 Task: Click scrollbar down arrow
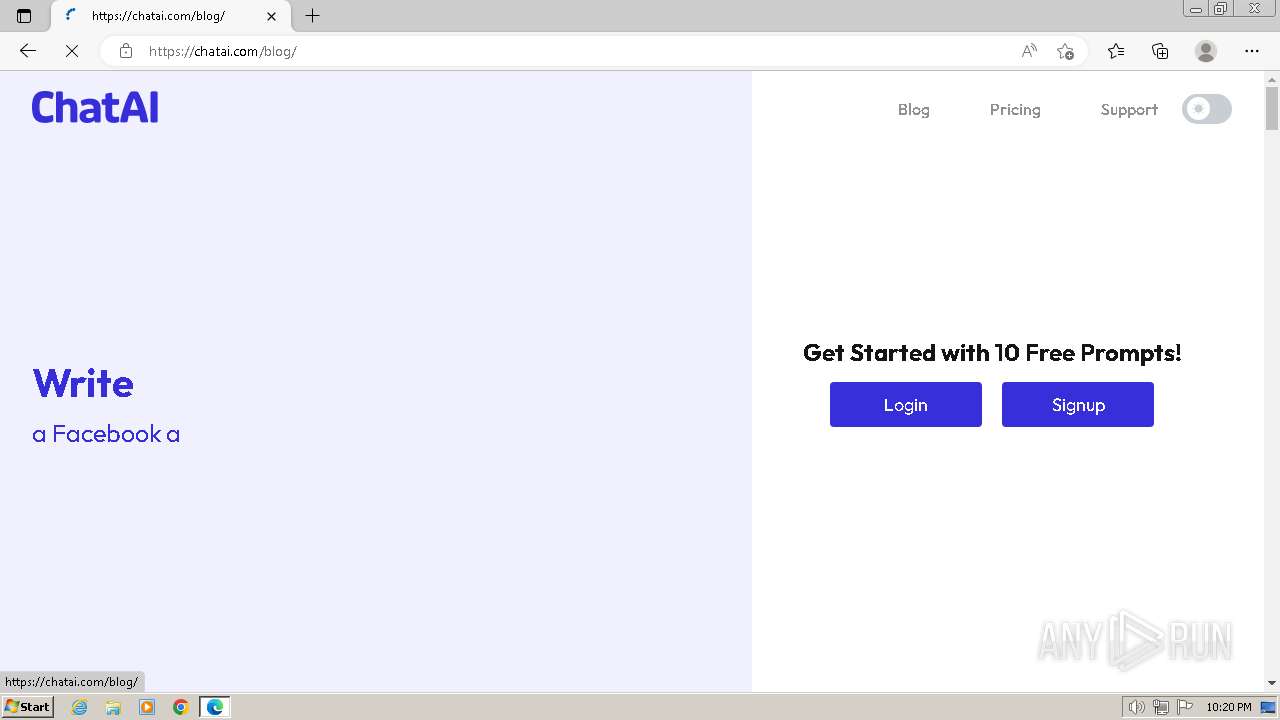1272,683
